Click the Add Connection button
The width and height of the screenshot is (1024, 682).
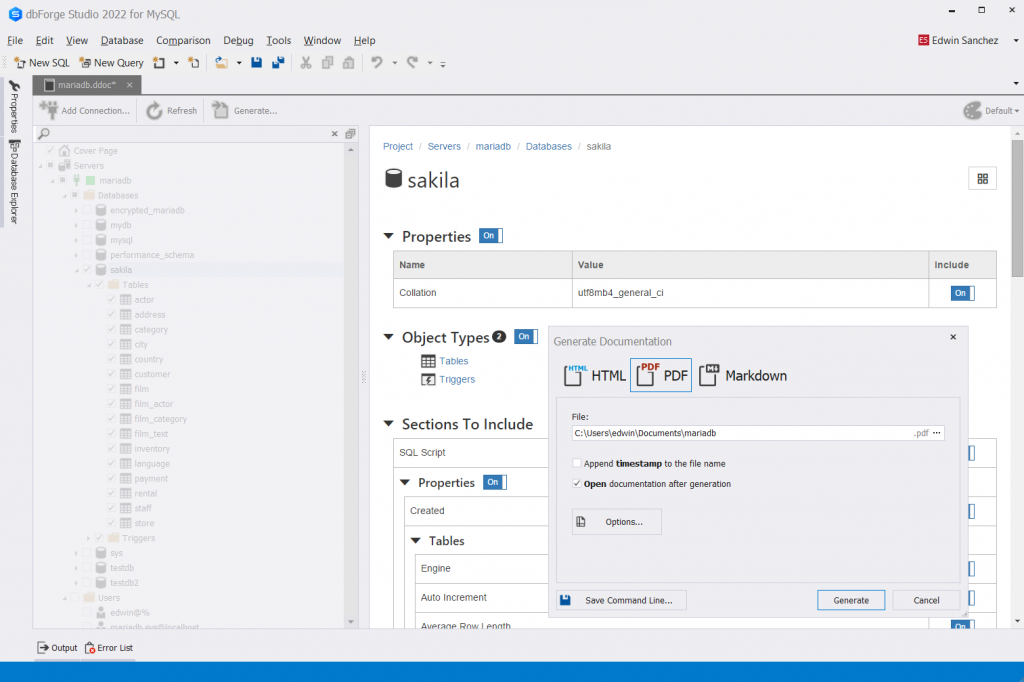pos(85,110)
